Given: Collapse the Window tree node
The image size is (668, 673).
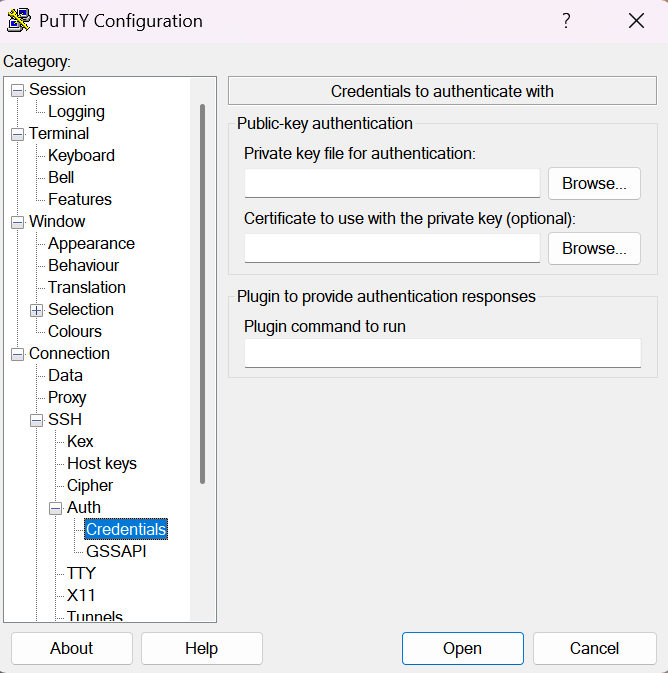Looking at the screenshot, I should (x=18, y=222).
